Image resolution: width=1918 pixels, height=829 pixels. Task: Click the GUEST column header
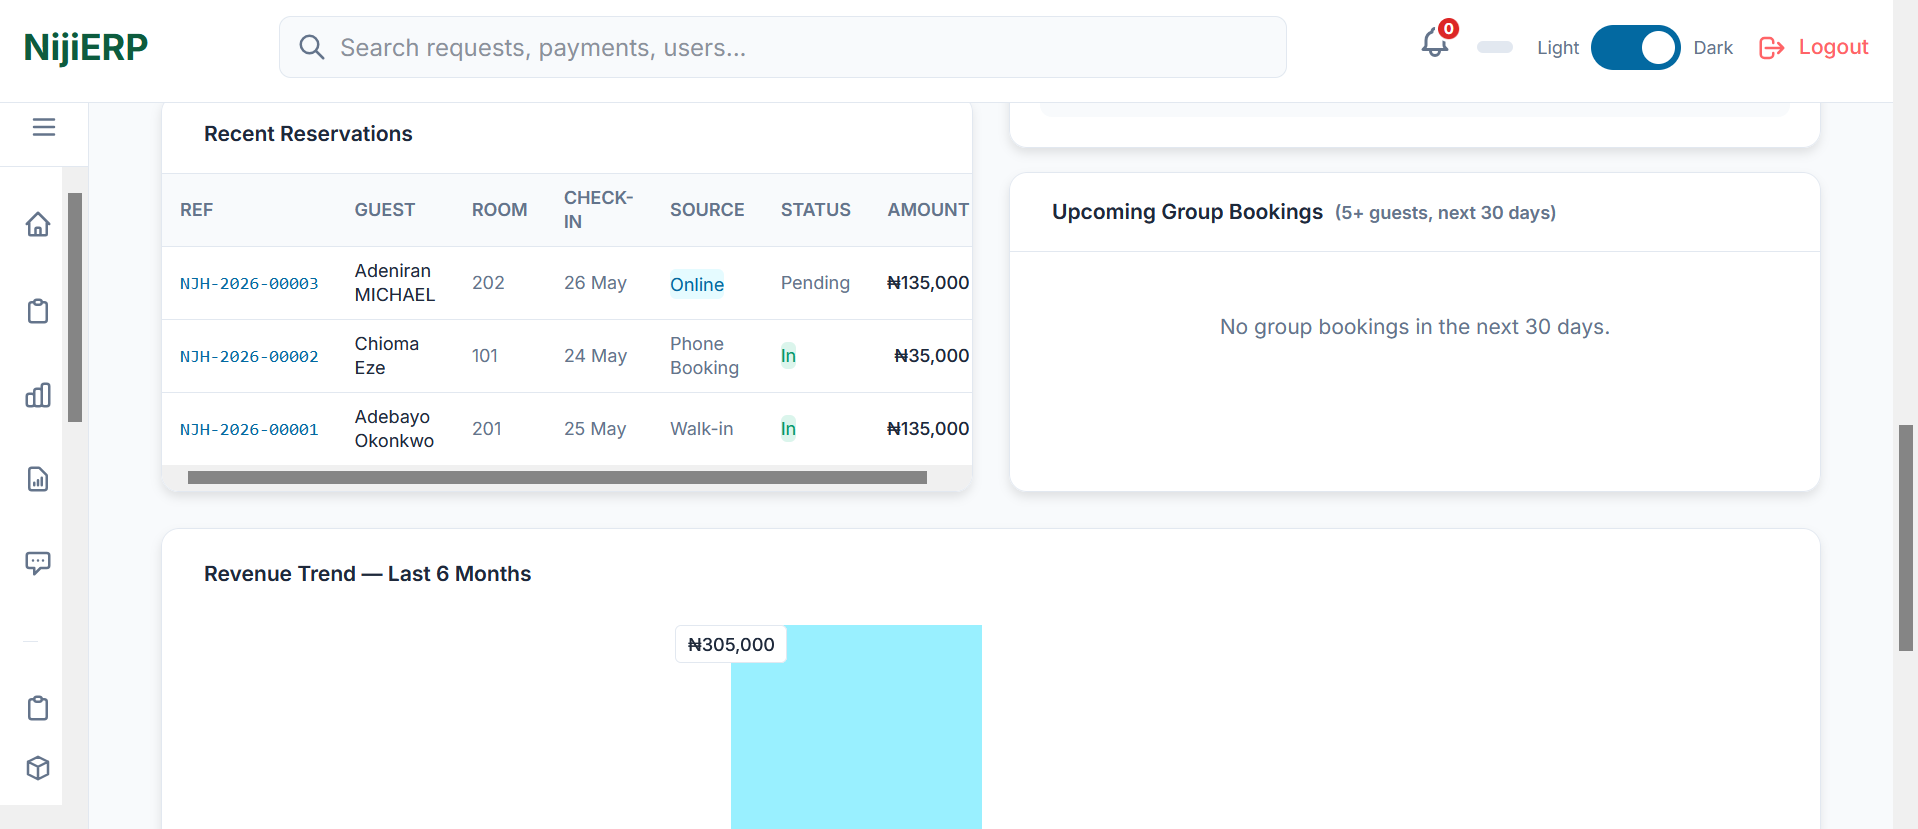point(384,210)
